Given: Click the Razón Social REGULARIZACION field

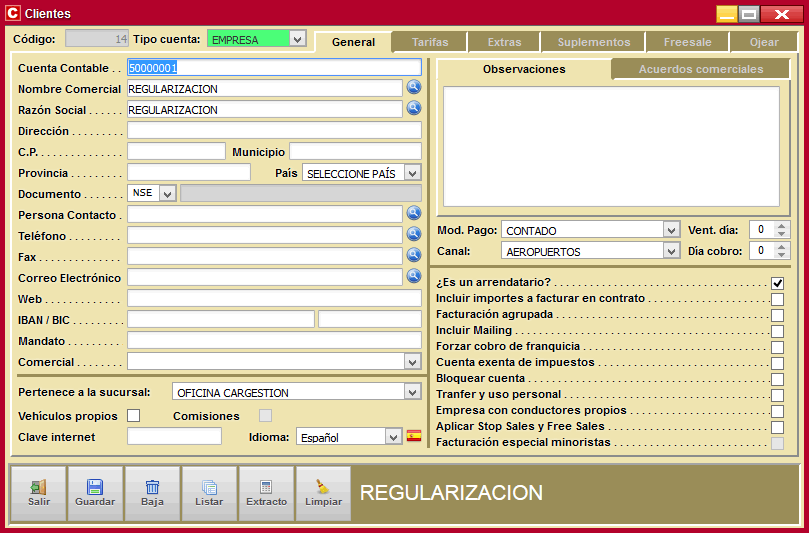Looking at the screenshot, I should (265, 109).
